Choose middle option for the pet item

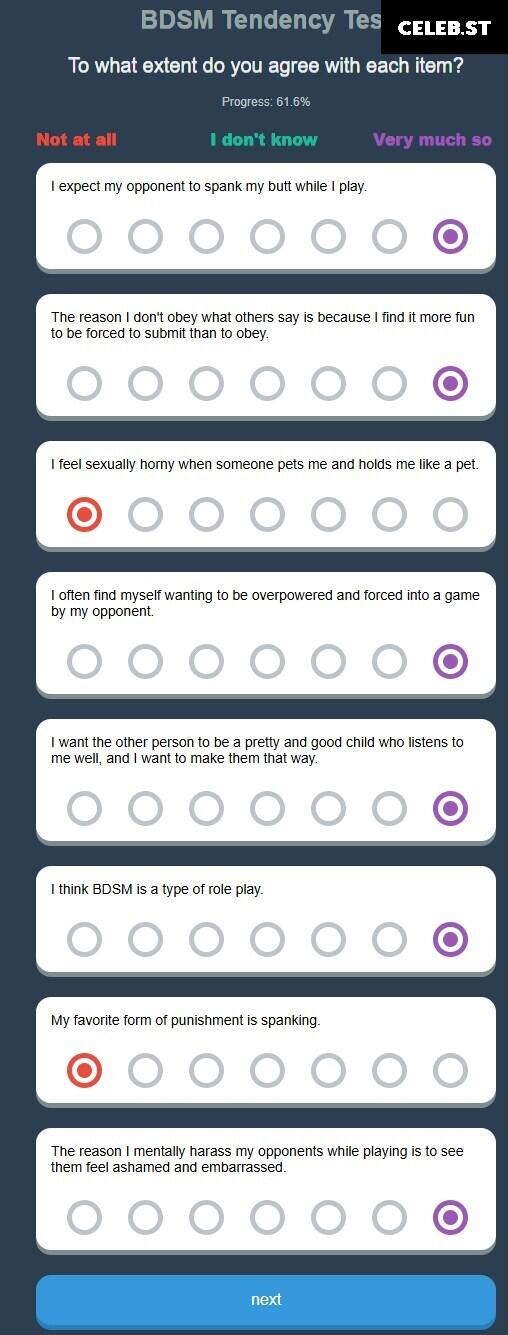click(x=267, y=515)
